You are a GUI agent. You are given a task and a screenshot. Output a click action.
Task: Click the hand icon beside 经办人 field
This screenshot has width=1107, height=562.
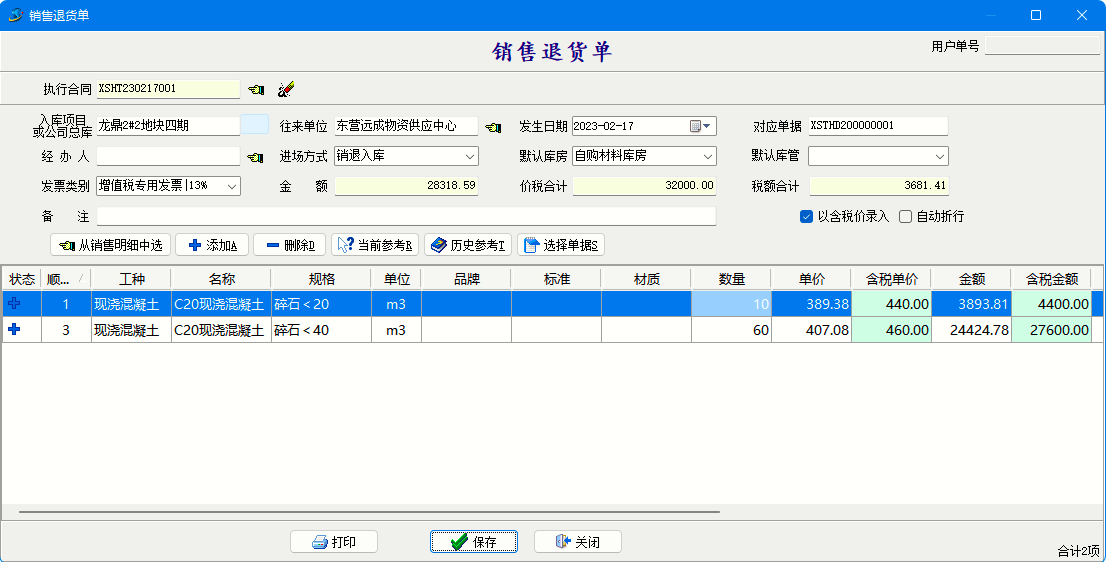pos(255,157)
